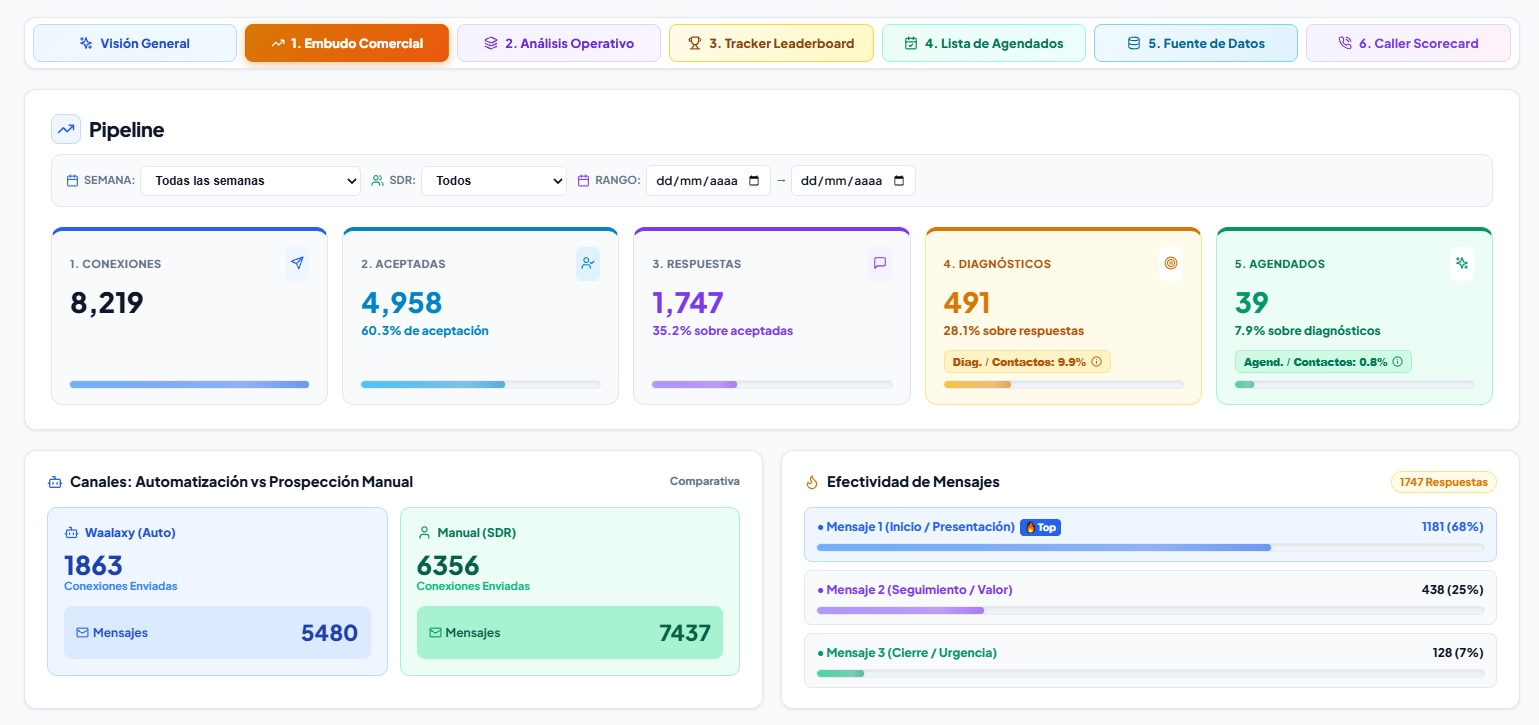Click the calendar icon beside SEMANA
This screenshot has height=725, width=1539.
72,181
